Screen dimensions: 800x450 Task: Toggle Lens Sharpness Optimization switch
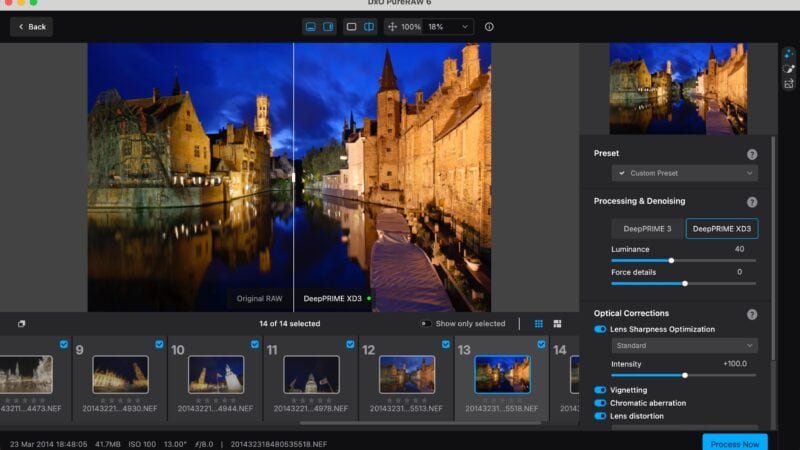point(600,329)
